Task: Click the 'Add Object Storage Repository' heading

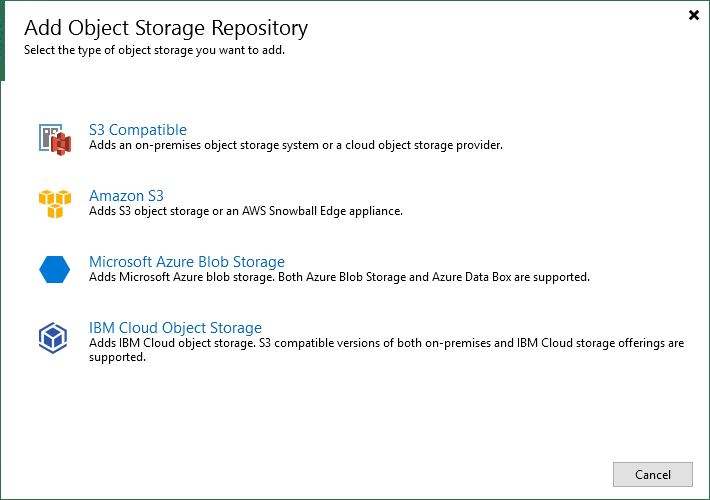Action: click(x=166, y=28)
